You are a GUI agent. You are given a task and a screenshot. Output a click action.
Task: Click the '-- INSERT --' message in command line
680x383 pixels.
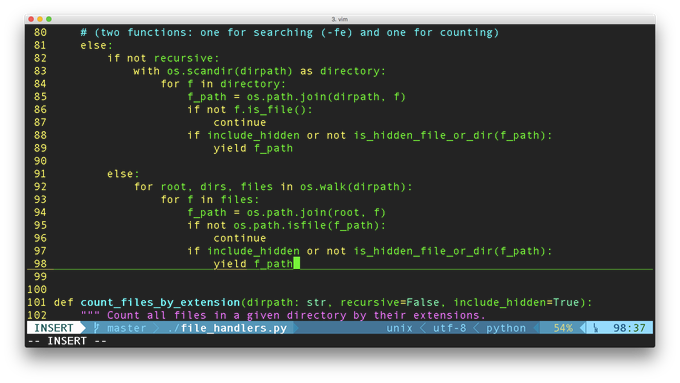[x=67, y=341]
